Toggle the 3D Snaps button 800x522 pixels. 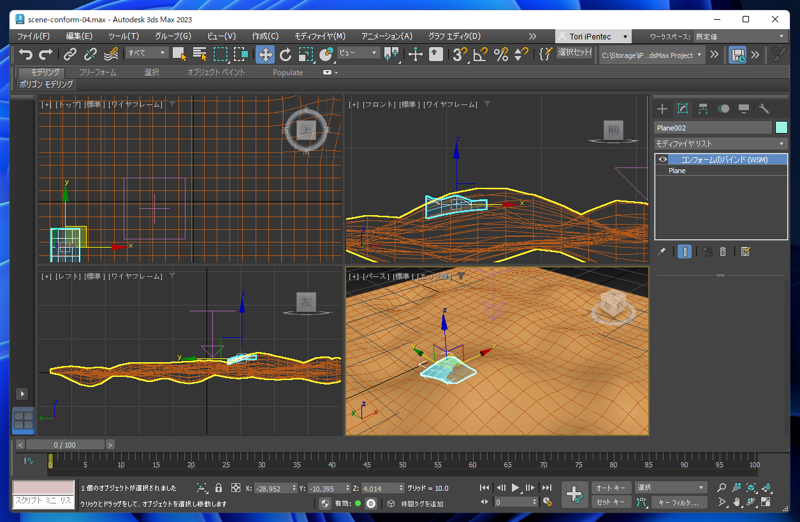point(460,54)
